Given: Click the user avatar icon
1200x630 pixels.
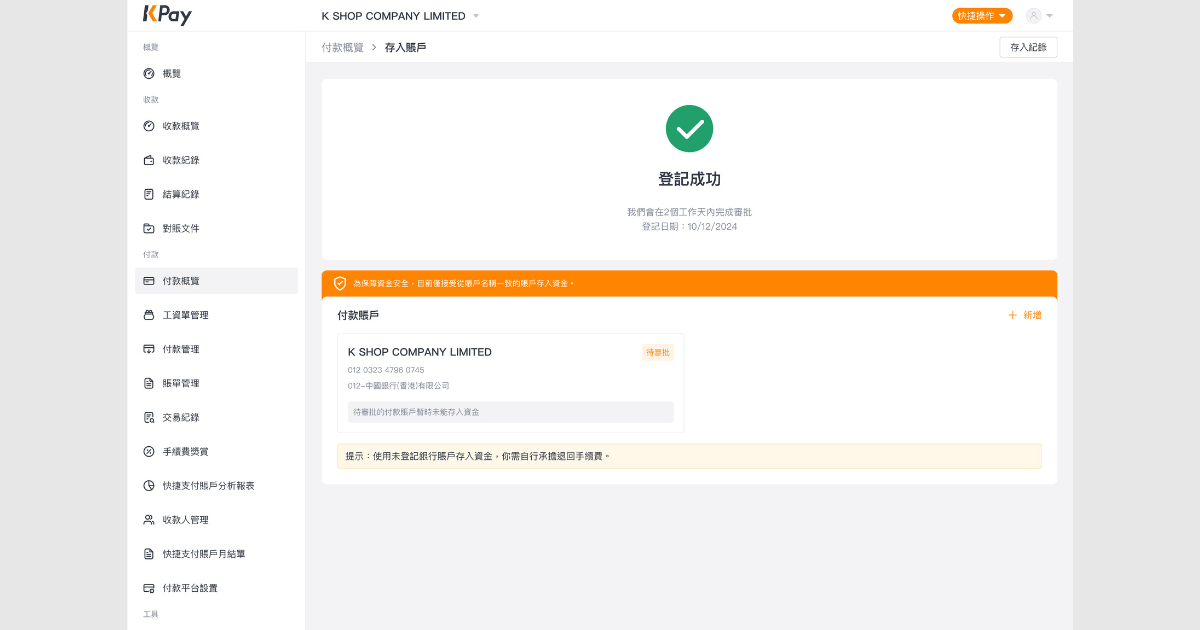Looking at the screenshot, I should click(x=1033, y=16).
